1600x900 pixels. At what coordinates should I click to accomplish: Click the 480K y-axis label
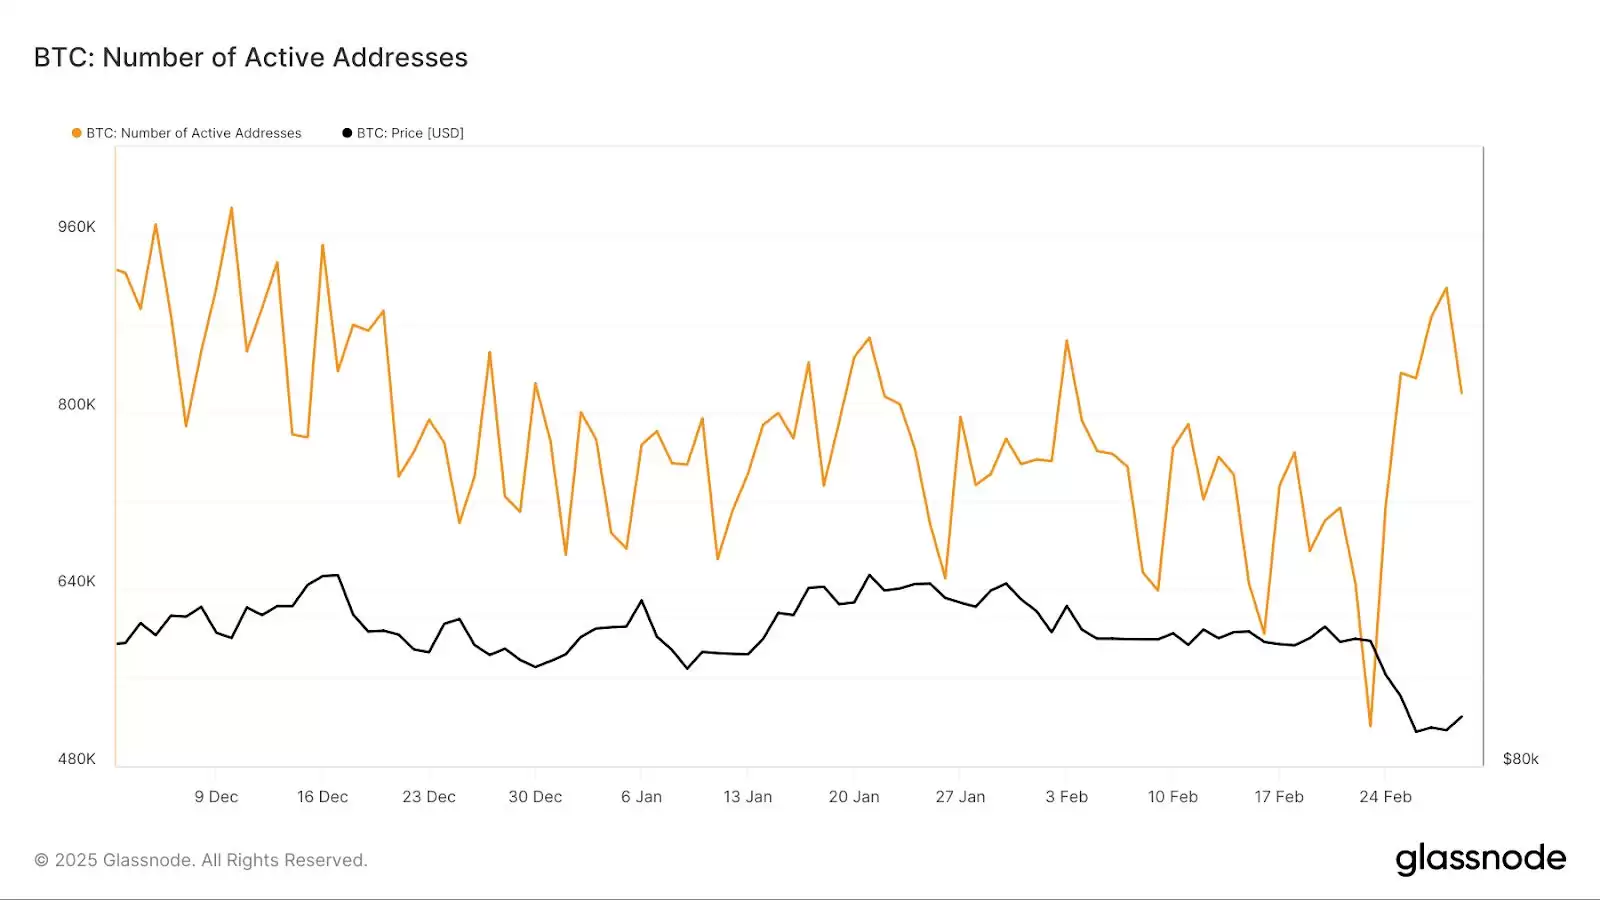77,759
